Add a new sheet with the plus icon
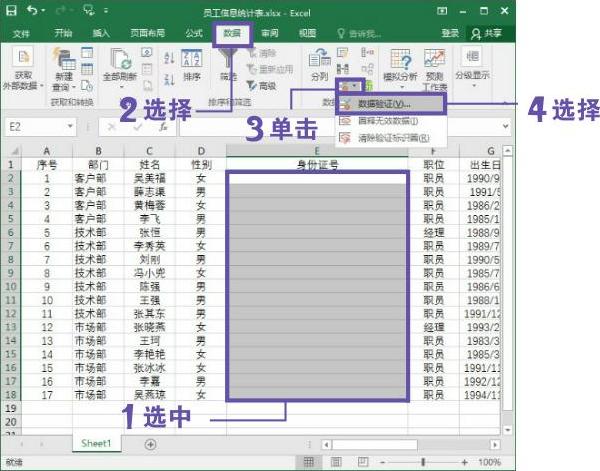600x471 pixels. (x=150, y=444)
